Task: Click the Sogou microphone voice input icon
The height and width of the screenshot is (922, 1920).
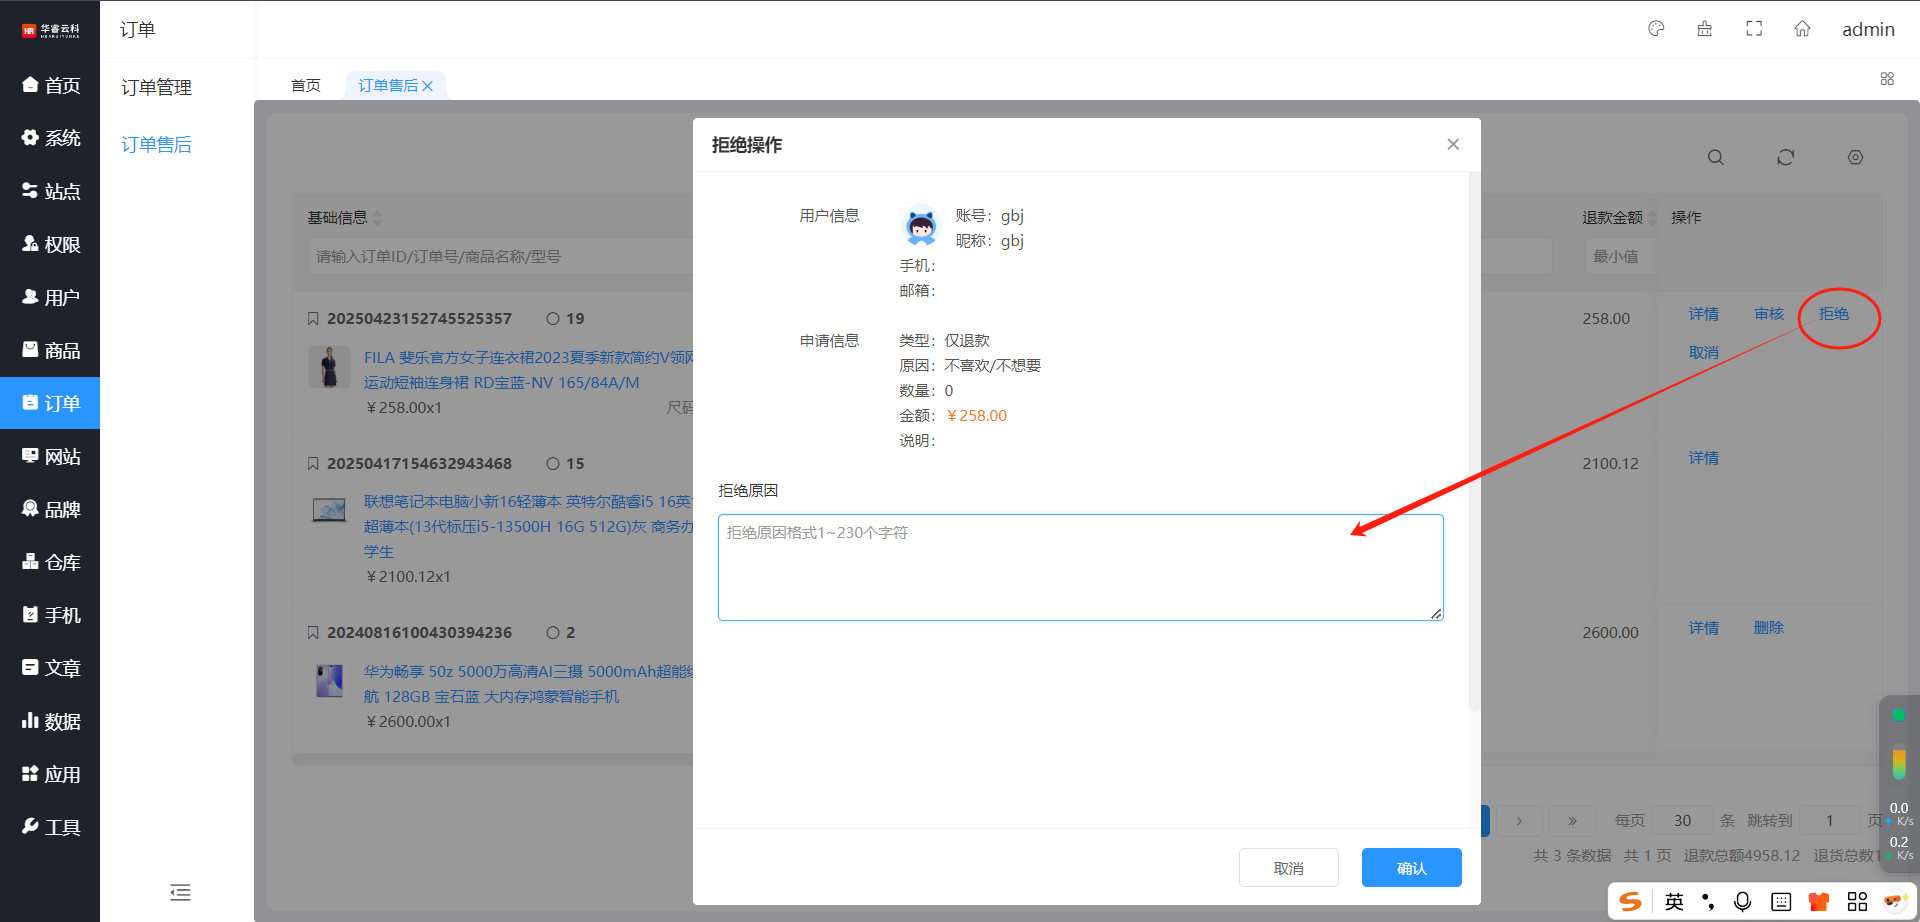Action: [1743, 902]
